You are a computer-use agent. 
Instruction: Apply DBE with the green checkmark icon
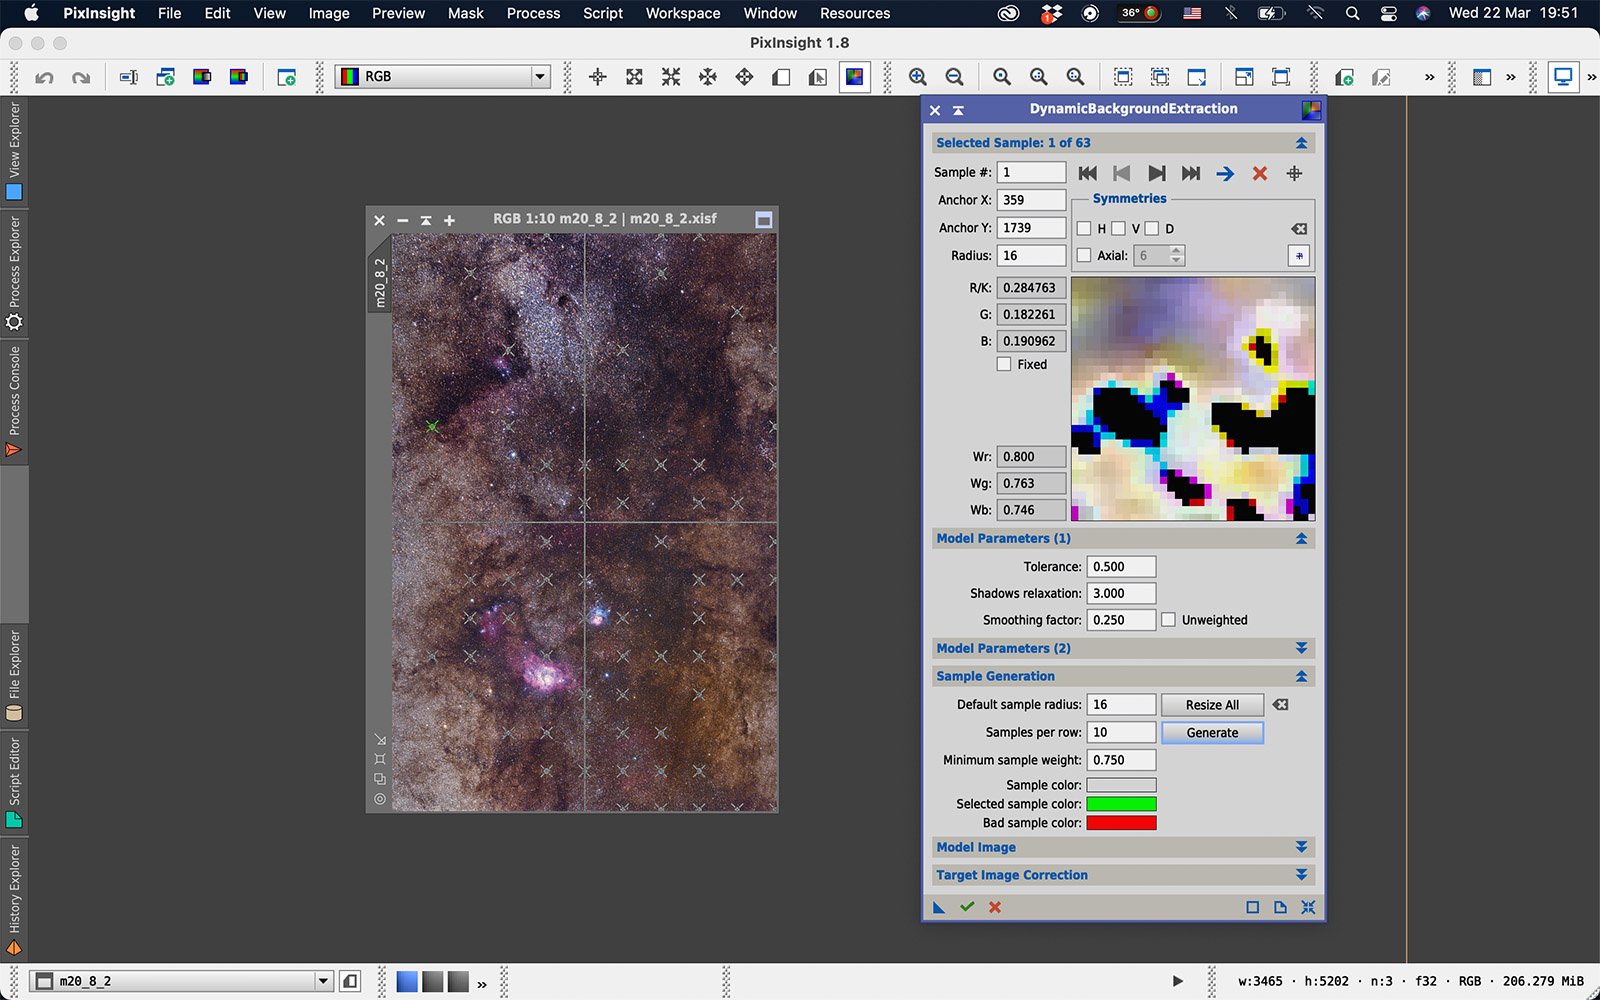coord(966,907)
